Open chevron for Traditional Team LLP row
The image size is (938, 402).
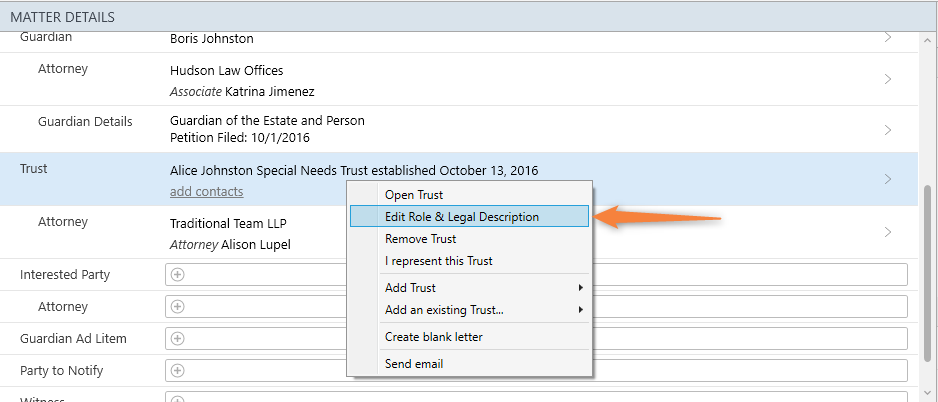888,232
